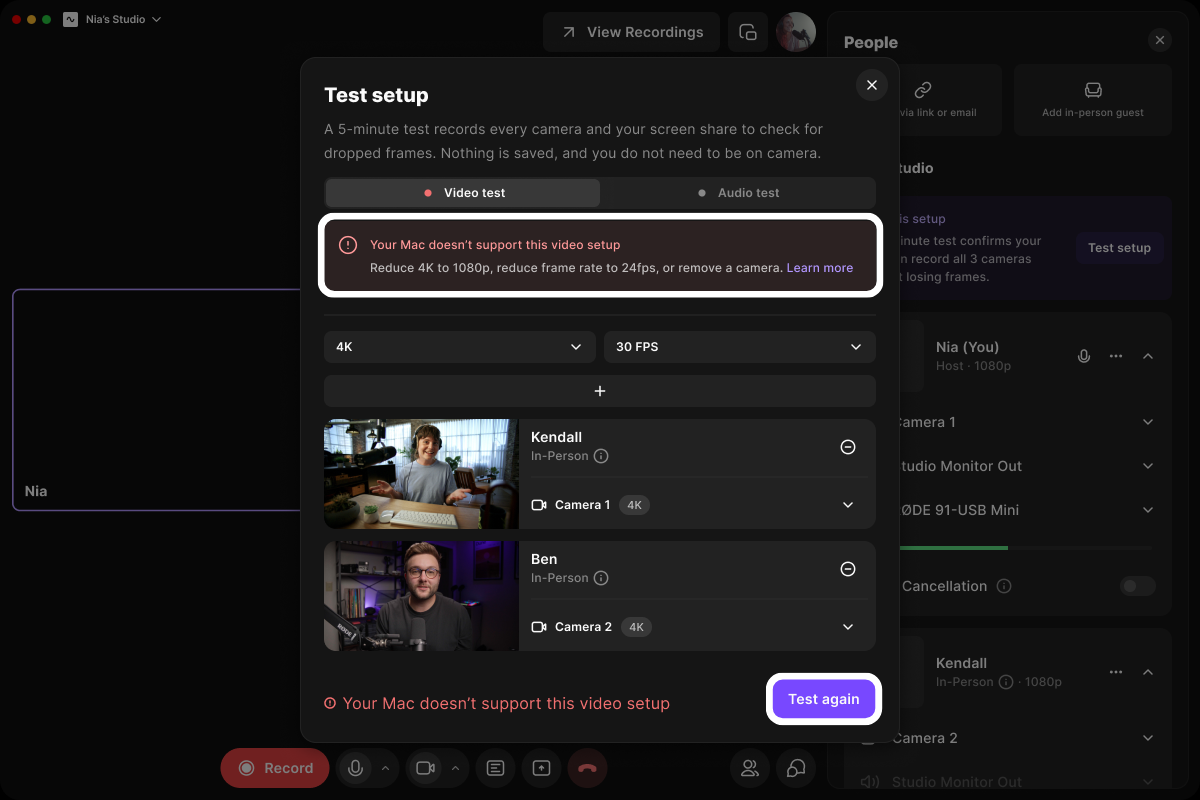1200x800 pixels.
Task: Switch to the Video test tab
Action: coord(463,193)
